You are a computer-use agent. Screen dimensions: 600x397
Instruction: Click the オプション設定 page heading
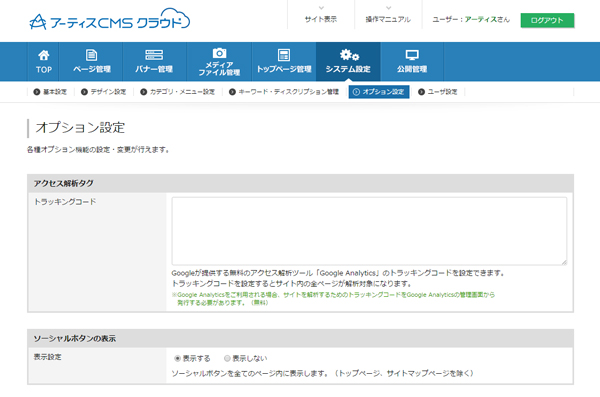[x=80, y=127]
